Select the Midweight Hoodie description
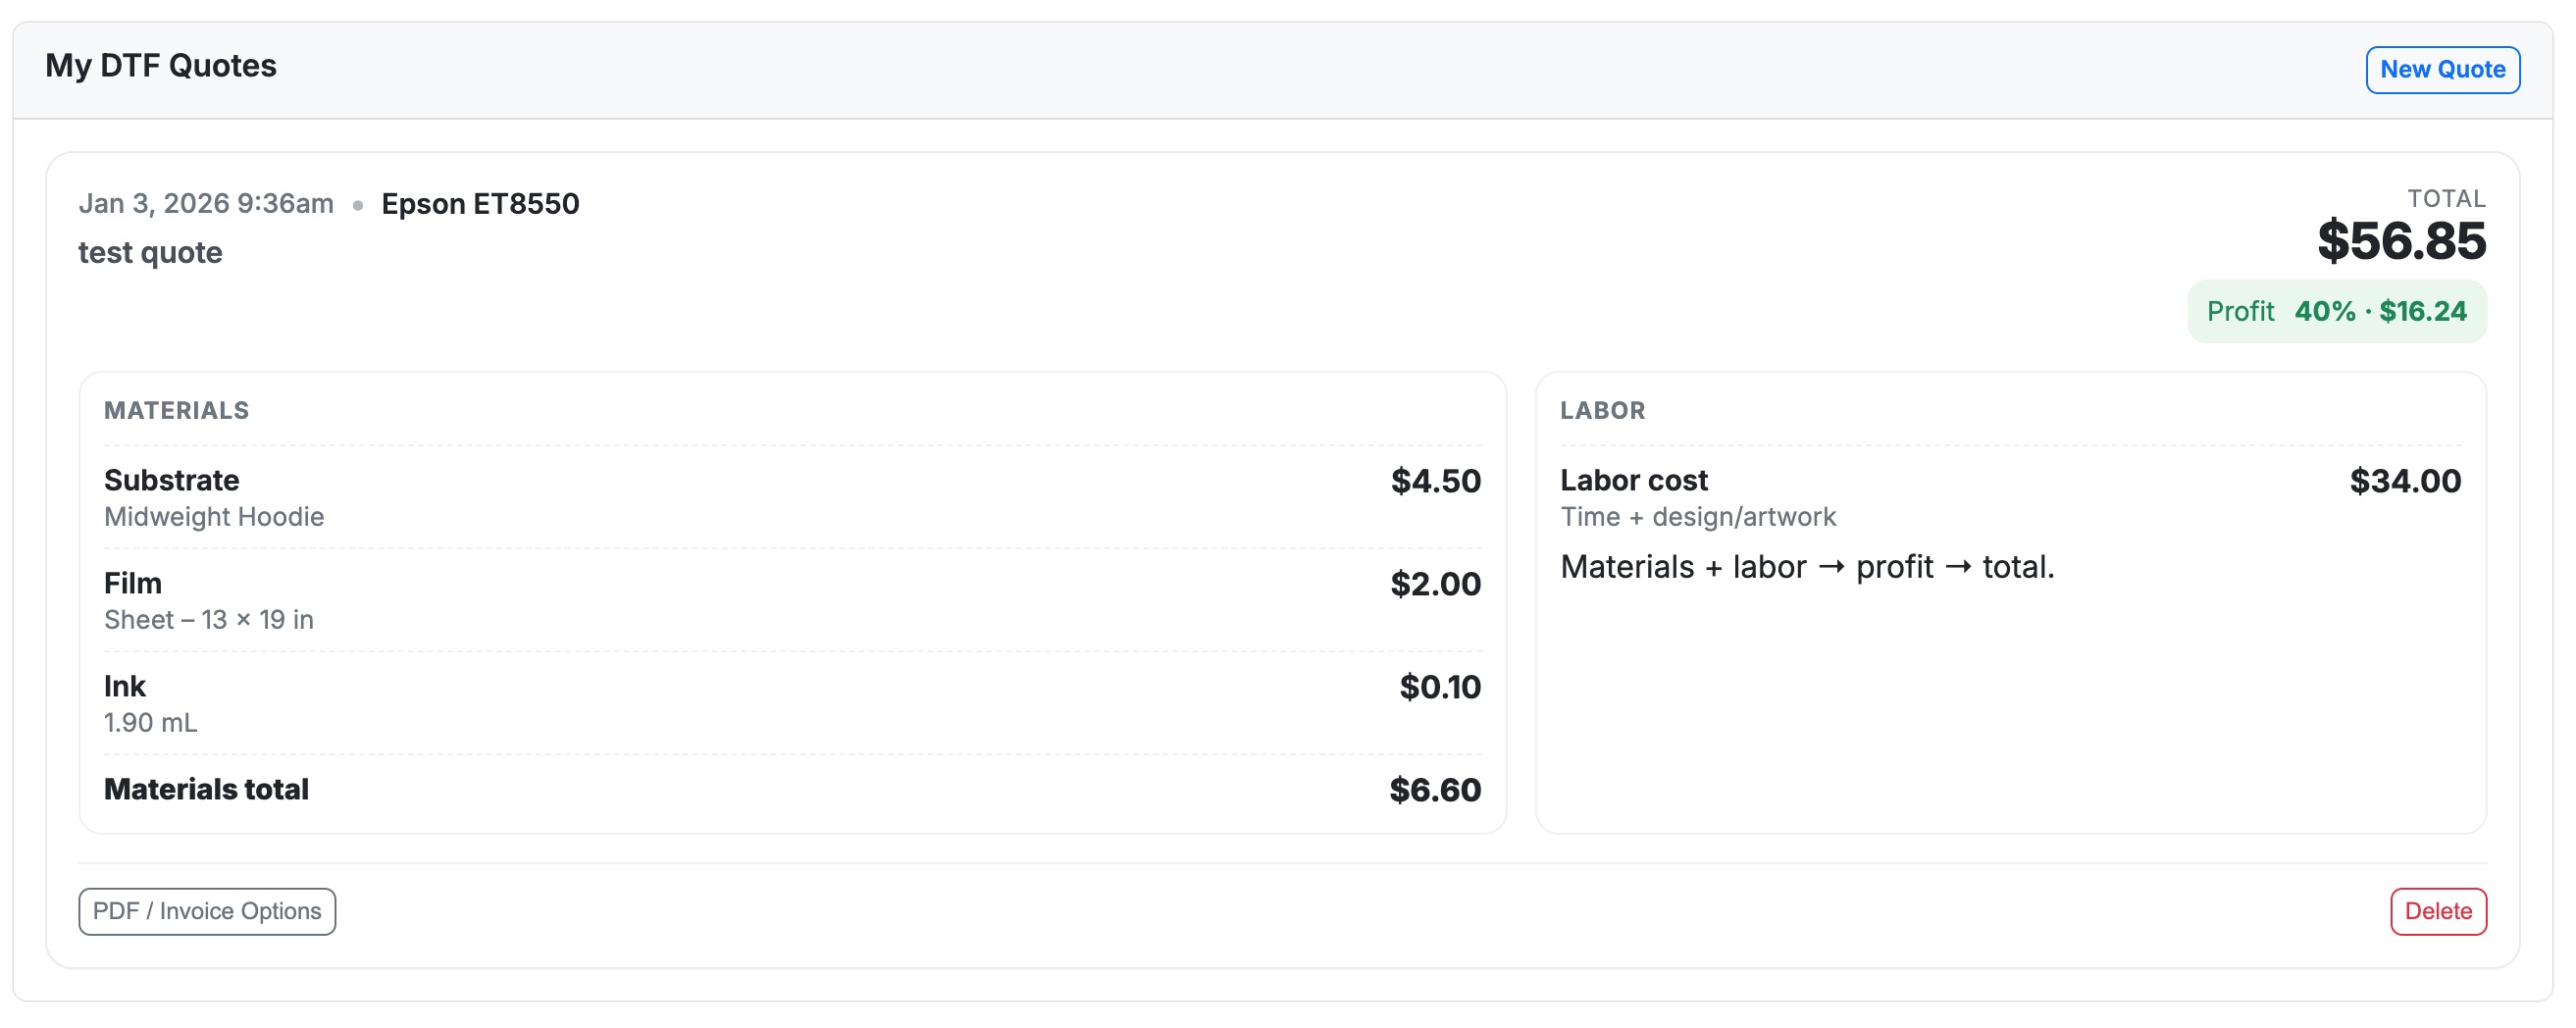Screen dimensions: 2576x1028 [214, 517]
